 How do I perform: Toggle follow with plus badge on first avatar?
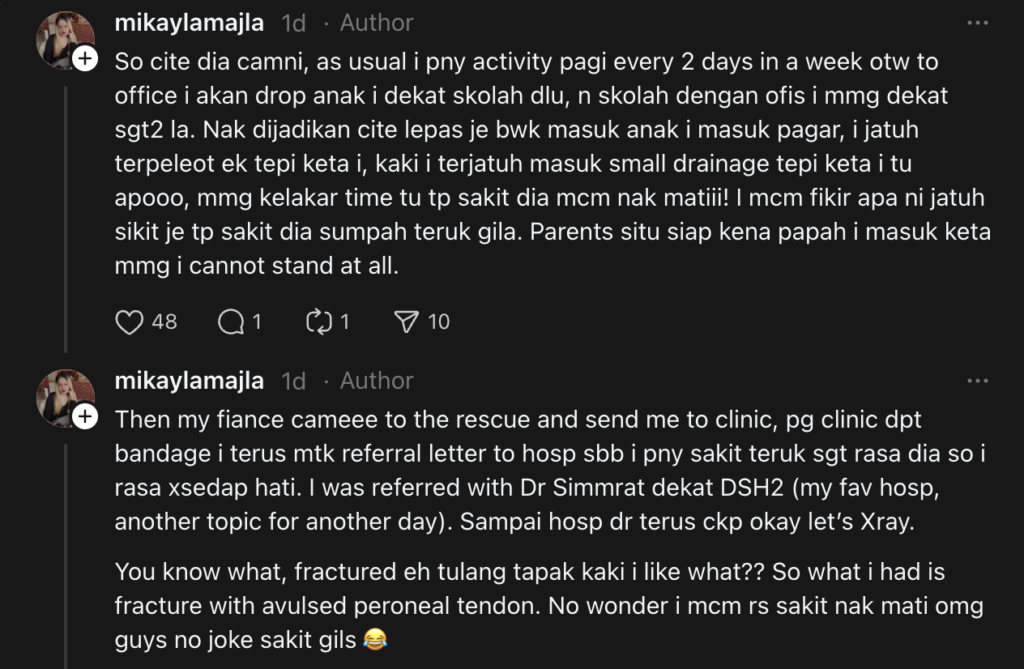(86, 60)
